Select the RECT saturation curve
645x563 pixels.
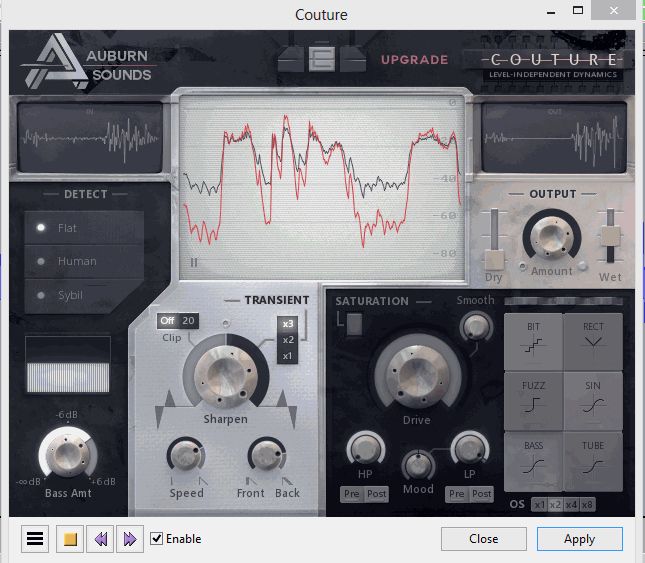coord(593,342)
